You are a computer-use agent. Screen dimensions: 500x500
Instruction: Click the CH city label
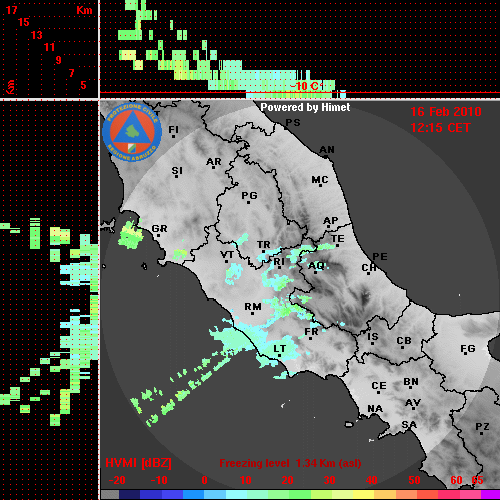click(369, 268)
